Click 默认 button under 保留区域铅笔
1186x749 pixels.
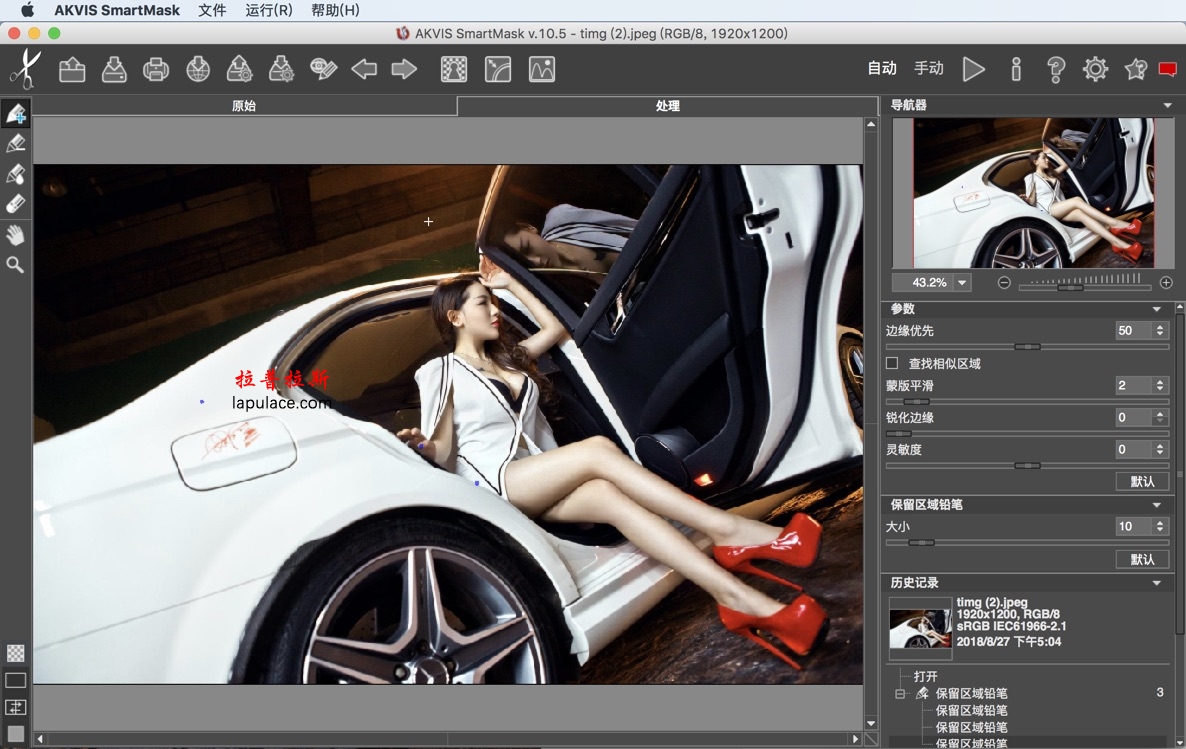pyautogui.click(x=1141, y=559)
